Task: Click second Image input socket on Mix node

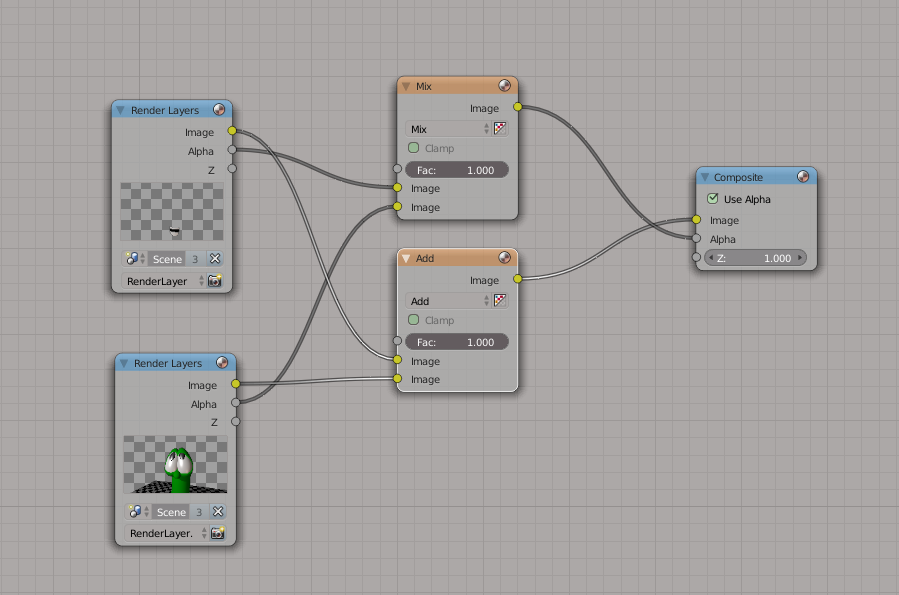Action: coord(397,206)
